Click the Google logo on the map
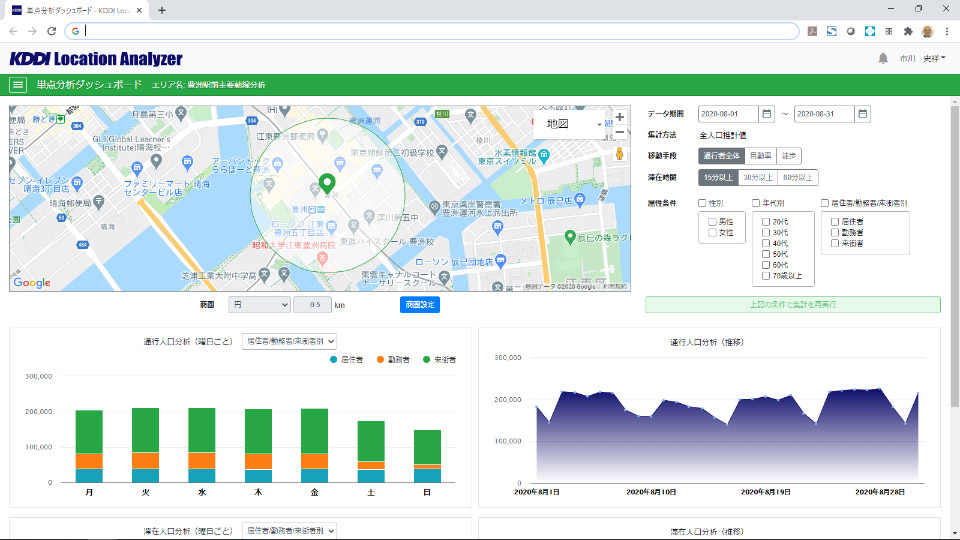 [32, 283]
